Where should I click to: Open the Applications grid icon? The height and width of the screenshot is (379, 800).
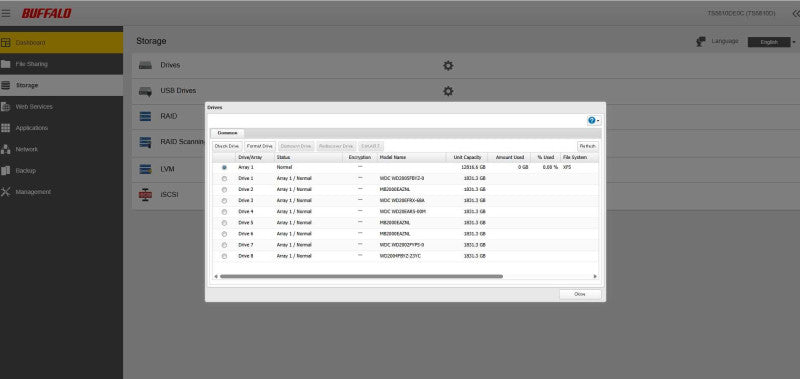[6, 128]
